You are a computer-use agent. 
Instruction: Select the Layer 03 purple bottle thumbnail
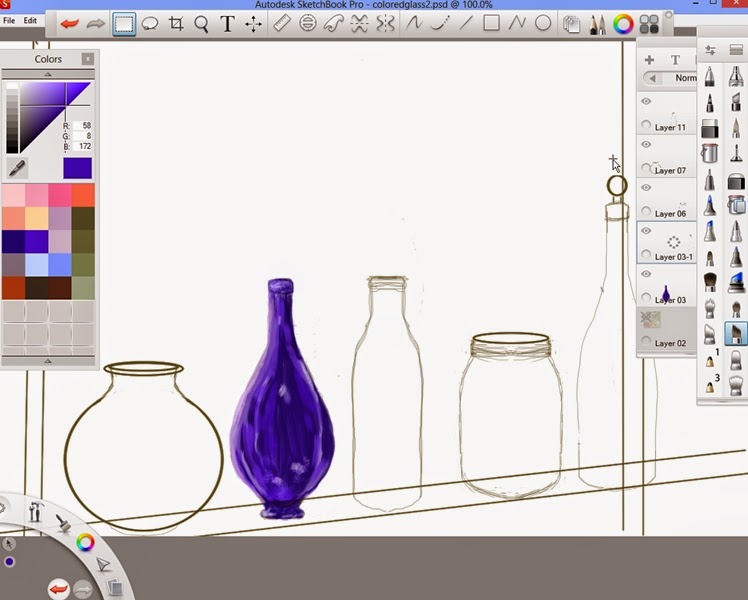[x=666, y=293]
